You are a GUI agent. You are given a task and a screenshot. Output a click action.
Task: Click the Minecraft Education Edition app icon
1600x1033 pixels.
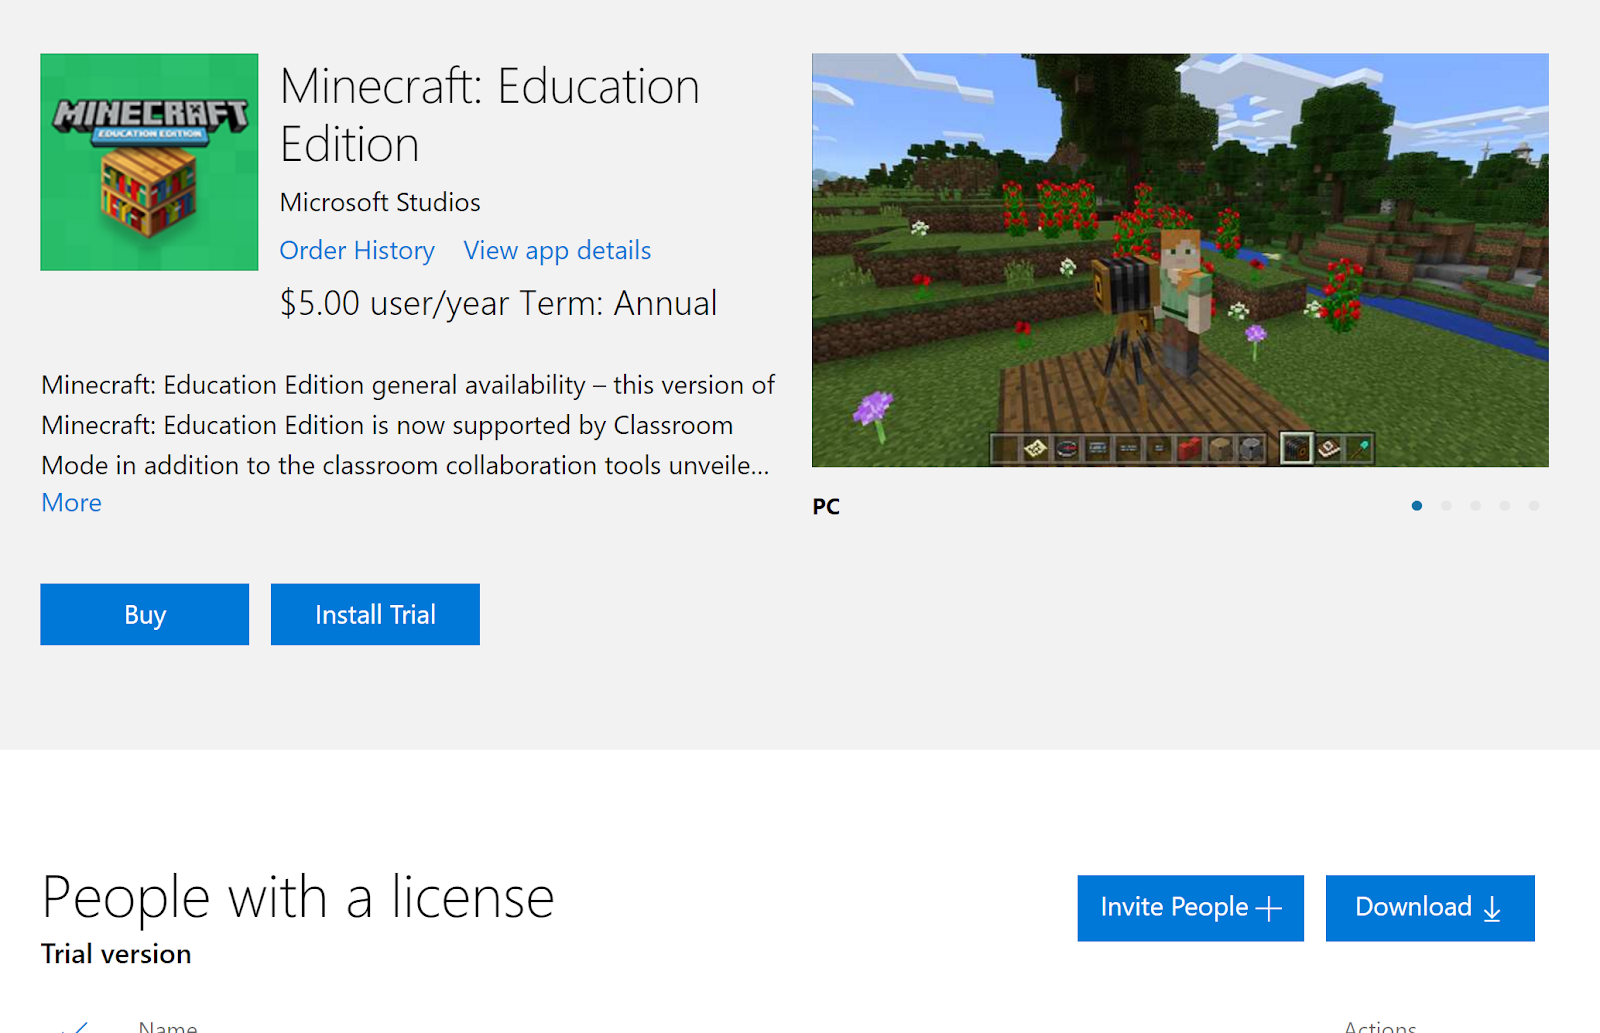coord(149,162)
